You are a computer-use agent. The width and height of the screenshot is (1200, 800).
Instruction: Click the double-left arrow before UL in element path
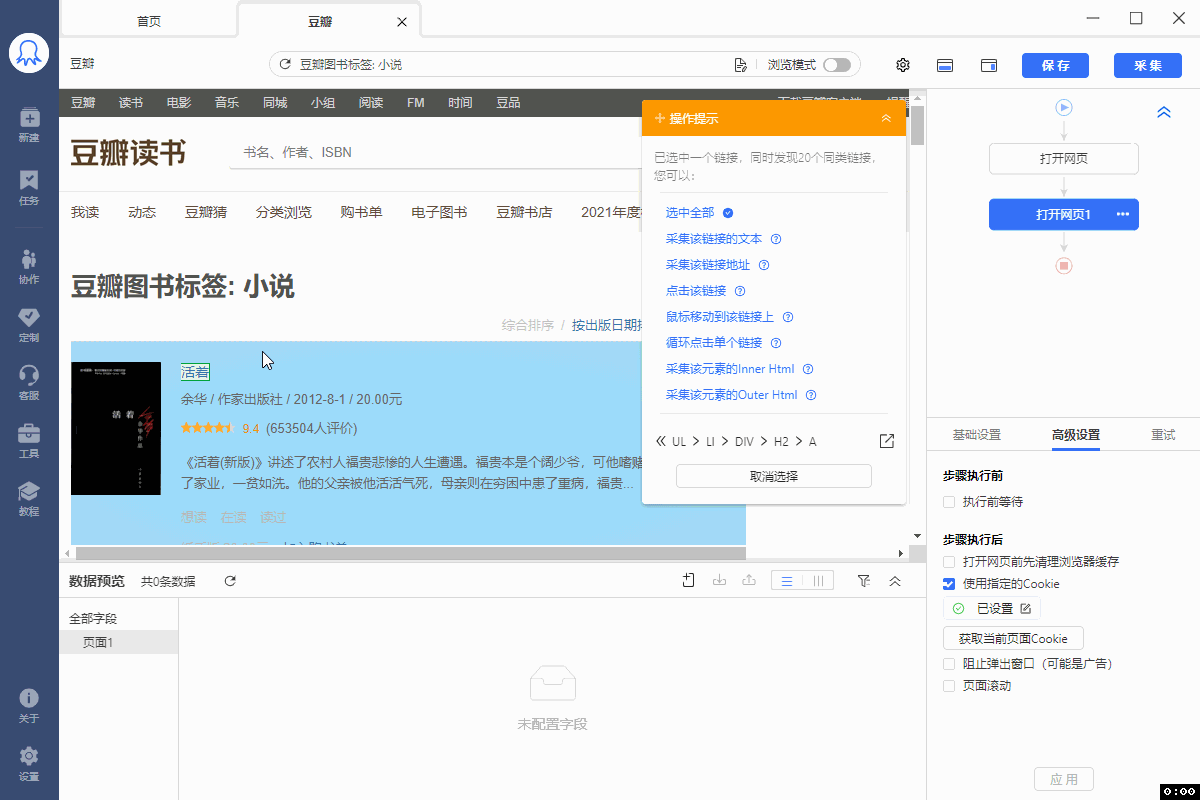661,441
